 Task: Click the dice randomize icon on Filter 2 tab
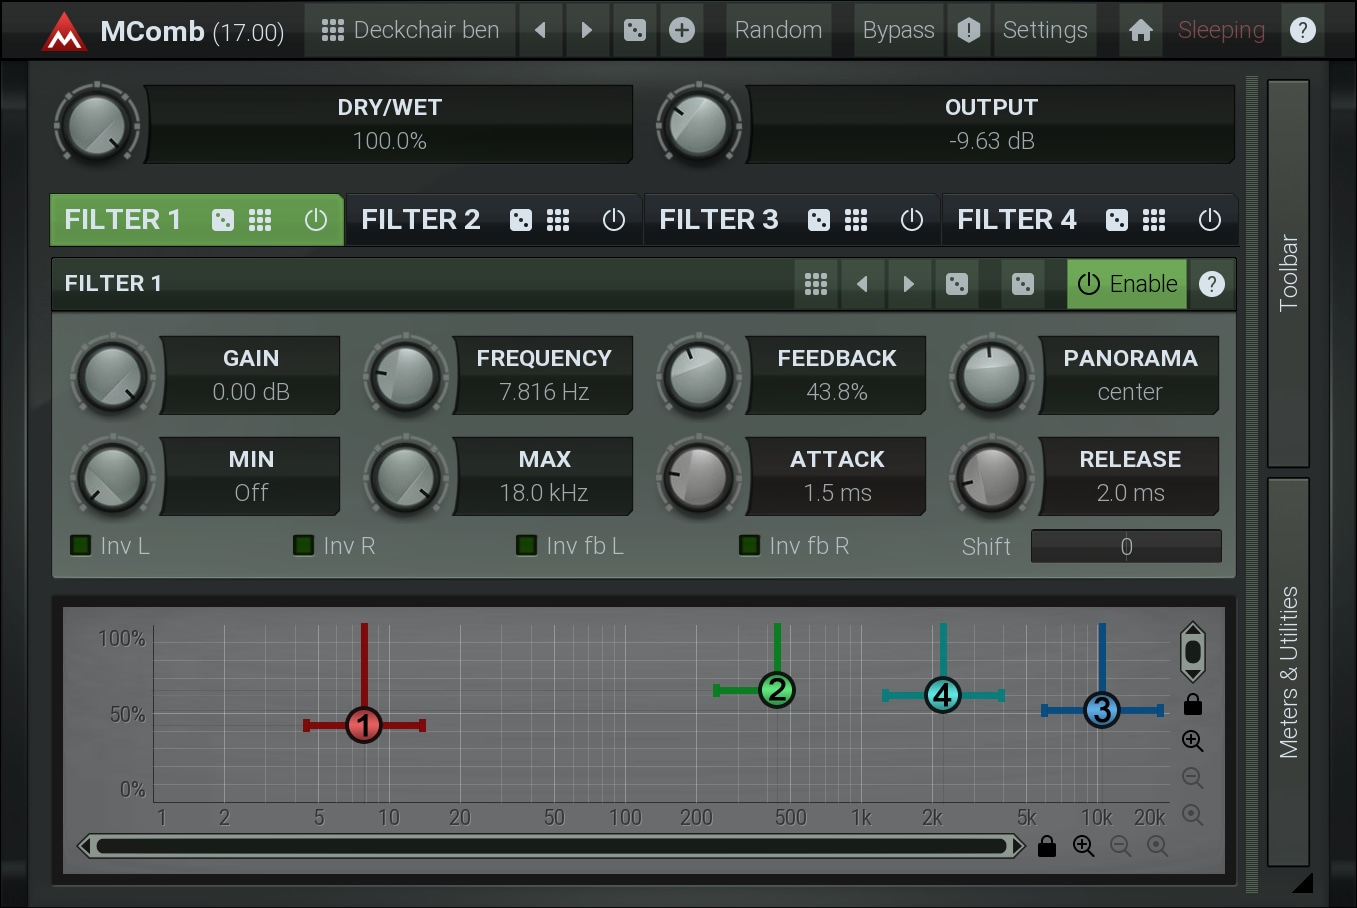tap(521, 220)
